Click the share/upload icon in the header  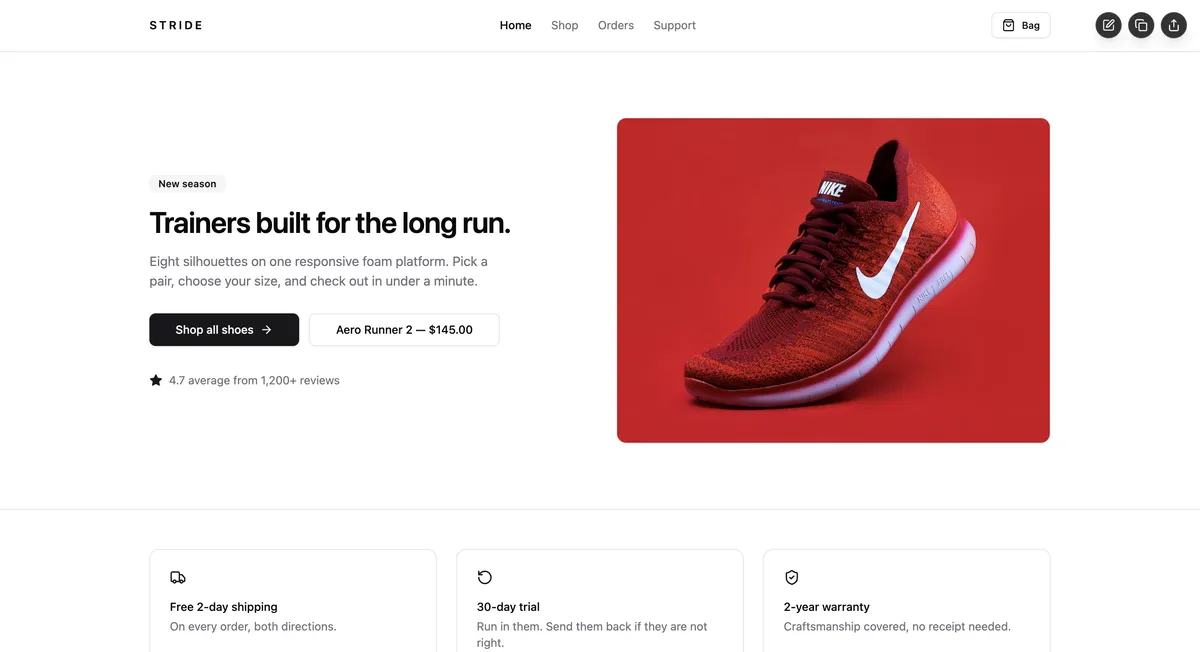pos(1174,25)
